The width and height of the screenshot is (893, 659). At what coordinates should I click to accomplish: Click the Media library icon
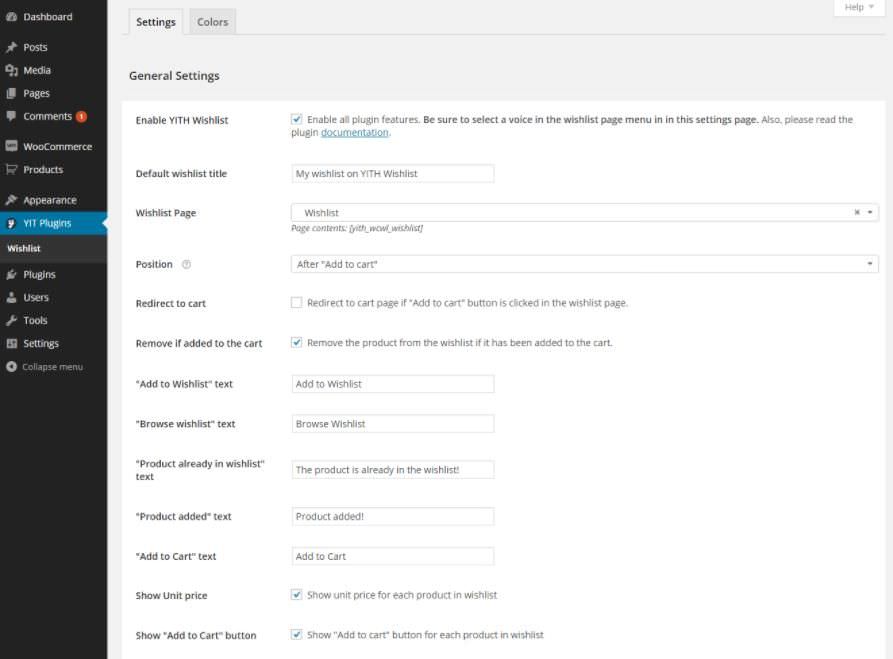coord(11,71)
